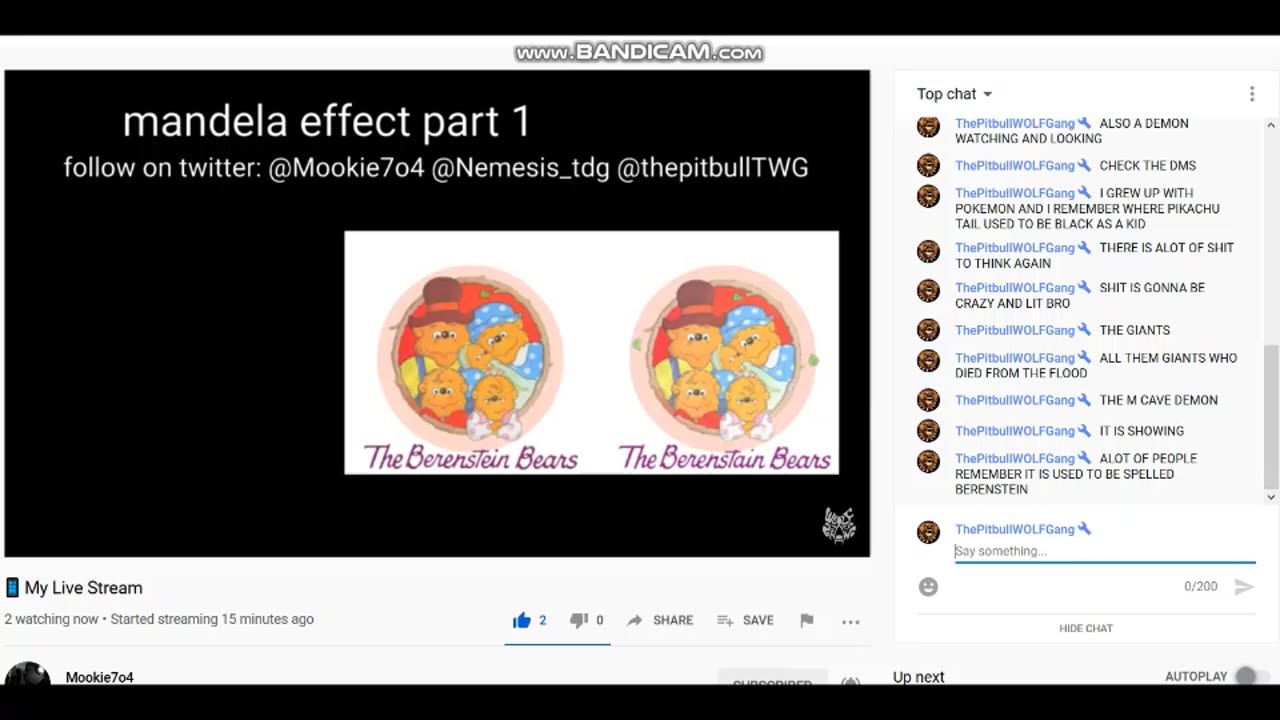The width and height of the screenshot is (1280, 720).
Task: Send the chat message arrow
Action: [x=1244, y=587]
